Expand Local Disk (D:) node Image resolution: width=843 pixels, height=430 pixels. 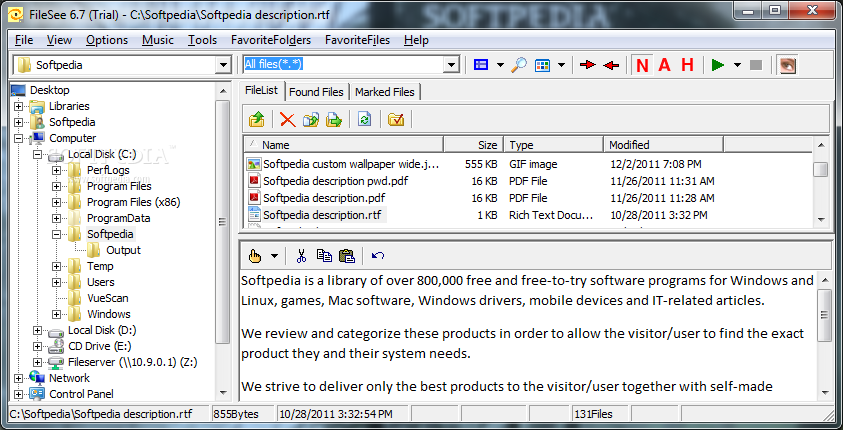38,331
